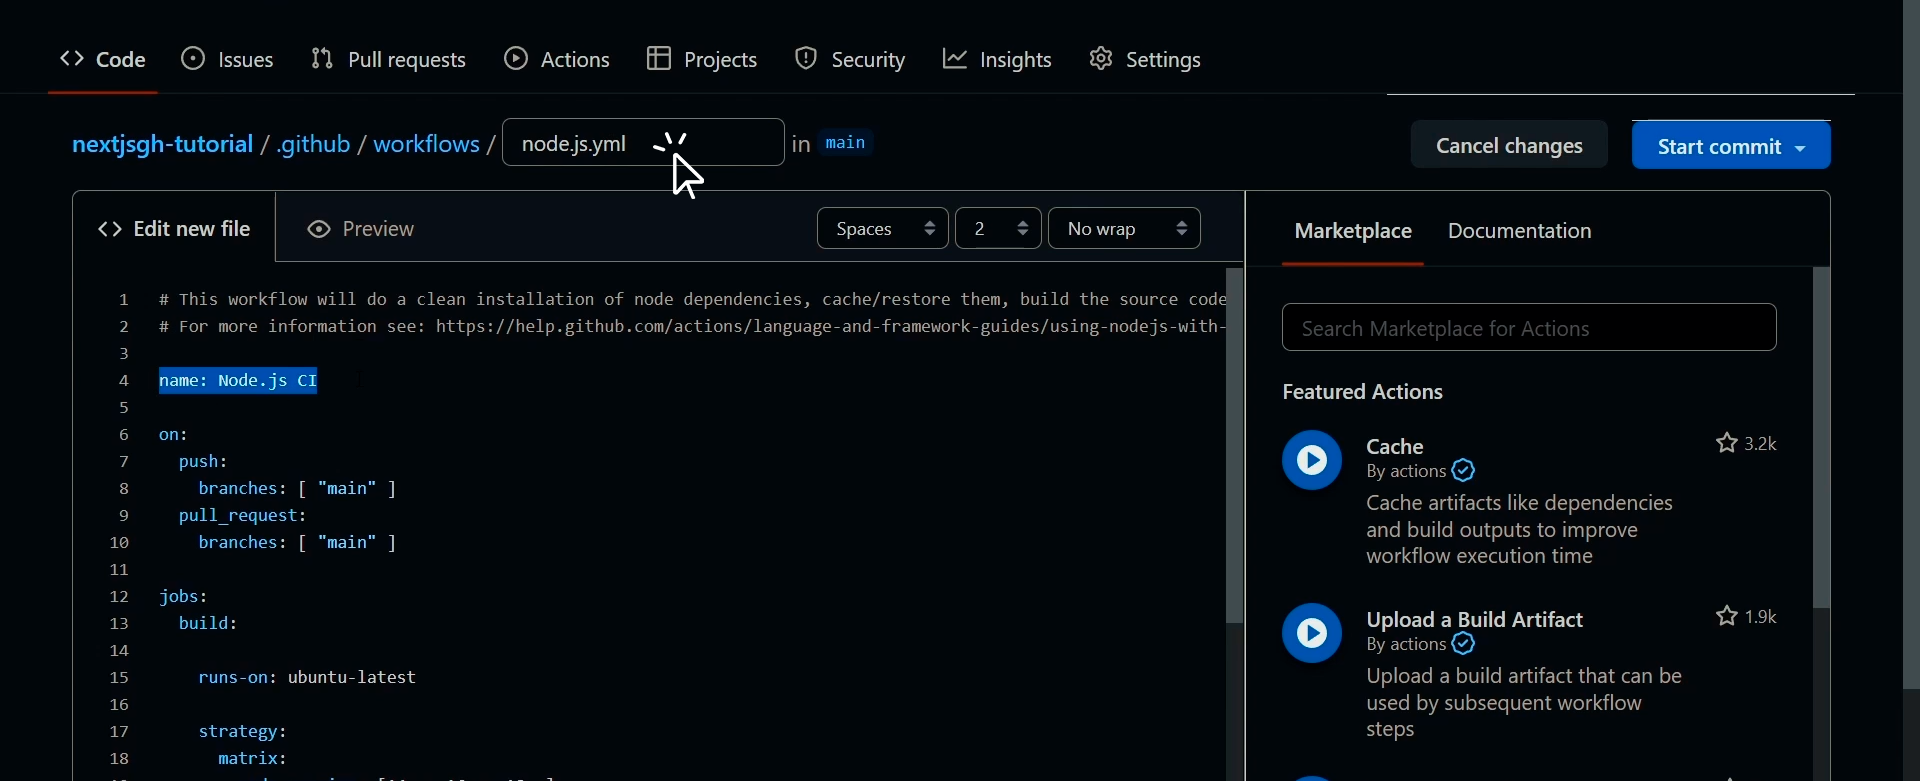Open workflows folder breadcrumb link

click(426, 145)
